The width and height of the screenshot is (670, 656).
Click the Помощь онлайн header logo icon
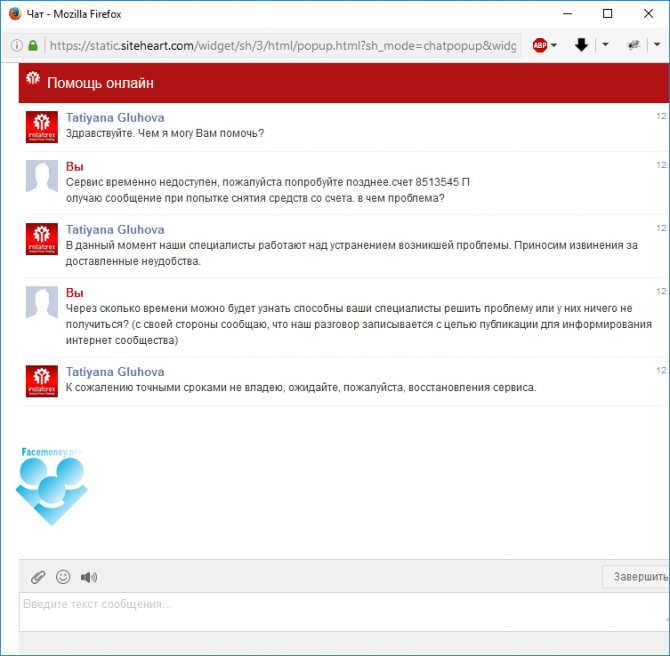coord(33,78)
